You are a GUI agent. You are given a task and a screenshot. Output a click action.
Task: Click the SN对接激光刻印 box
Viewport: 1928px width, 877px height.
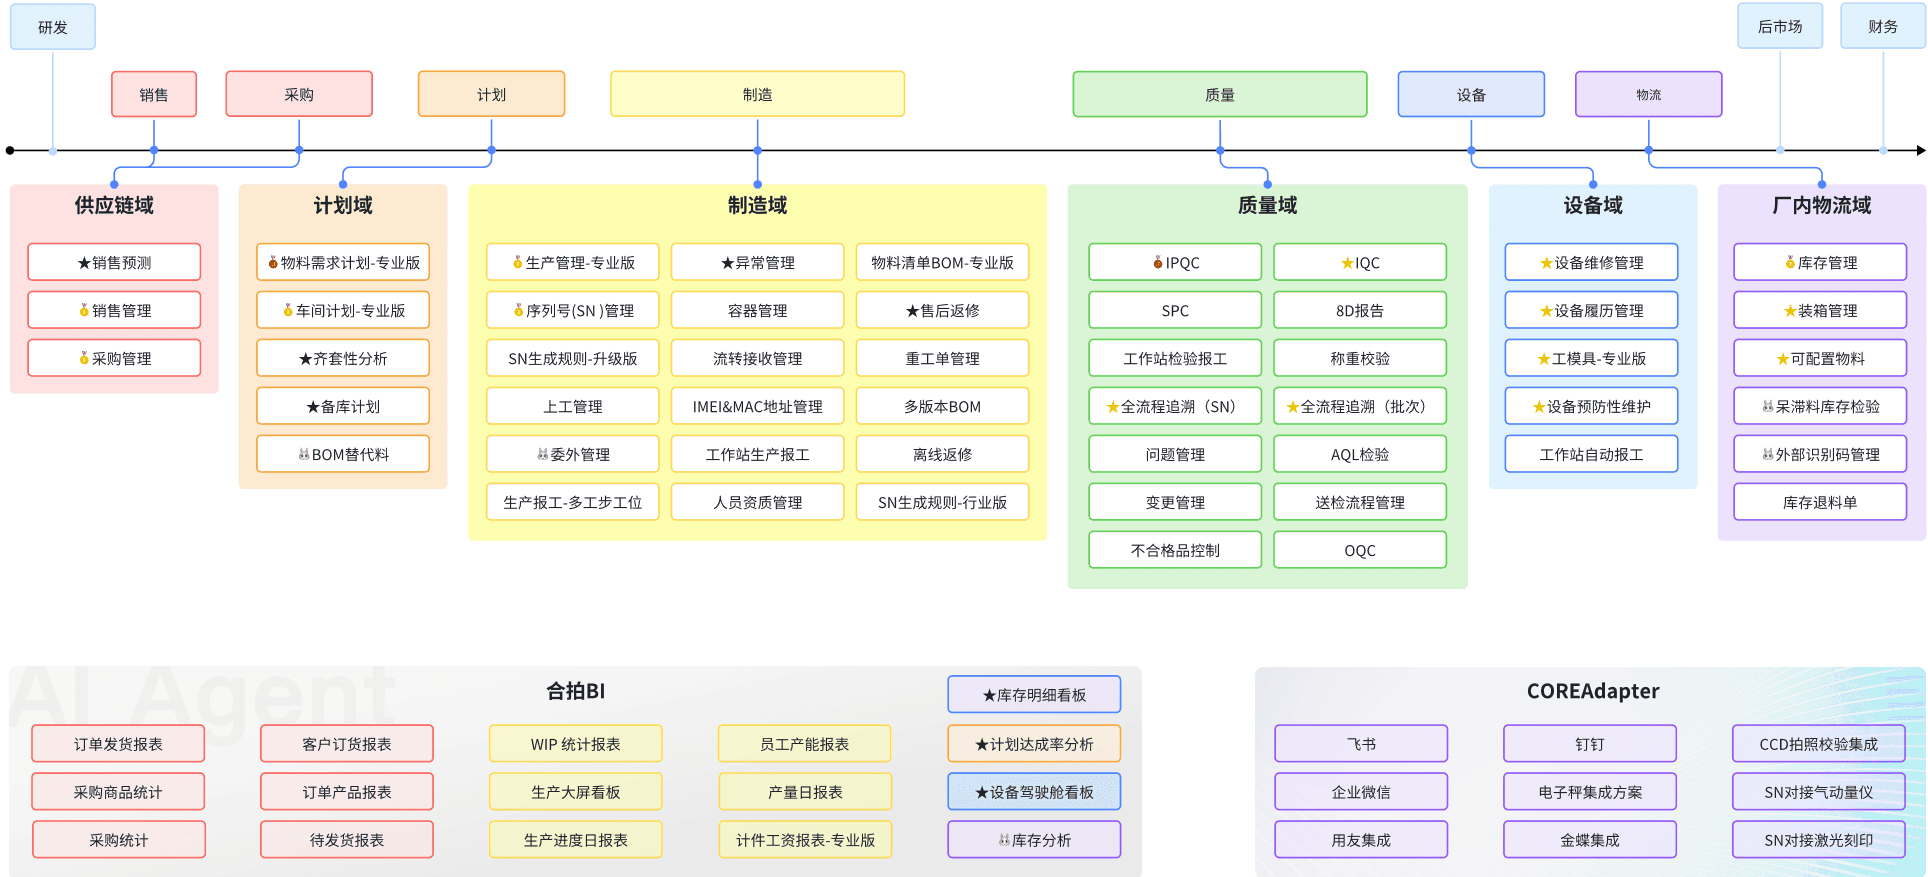coord(1819,840)
